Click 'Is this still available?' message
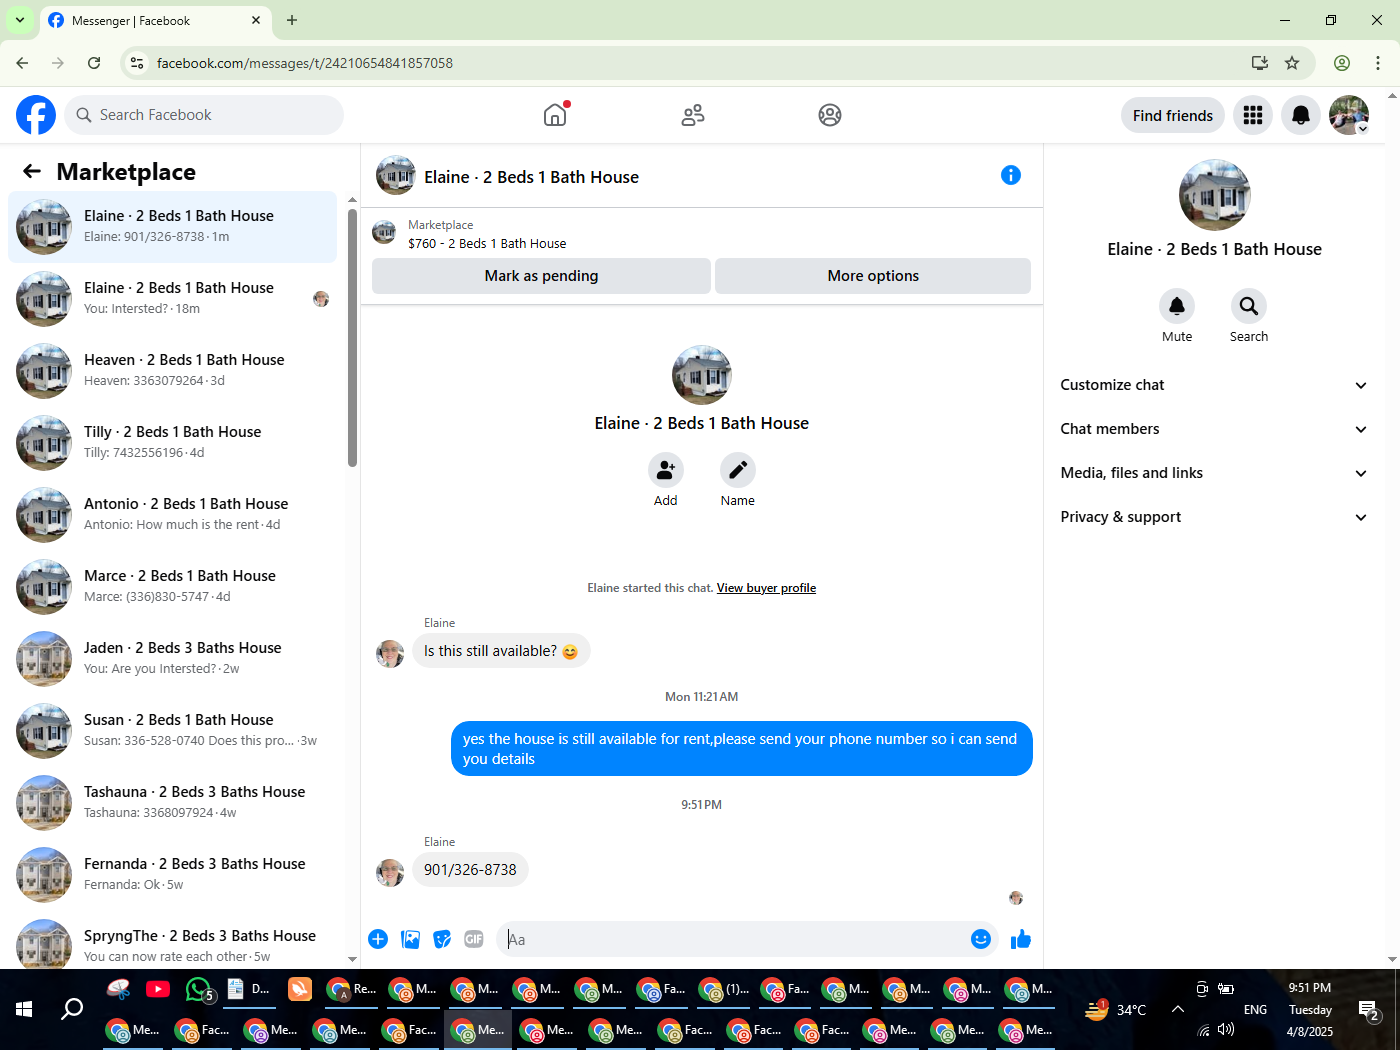Image resolution: width=1400 pixels, height=1050 pixels. pyautogui.click(x=501, y=651)
